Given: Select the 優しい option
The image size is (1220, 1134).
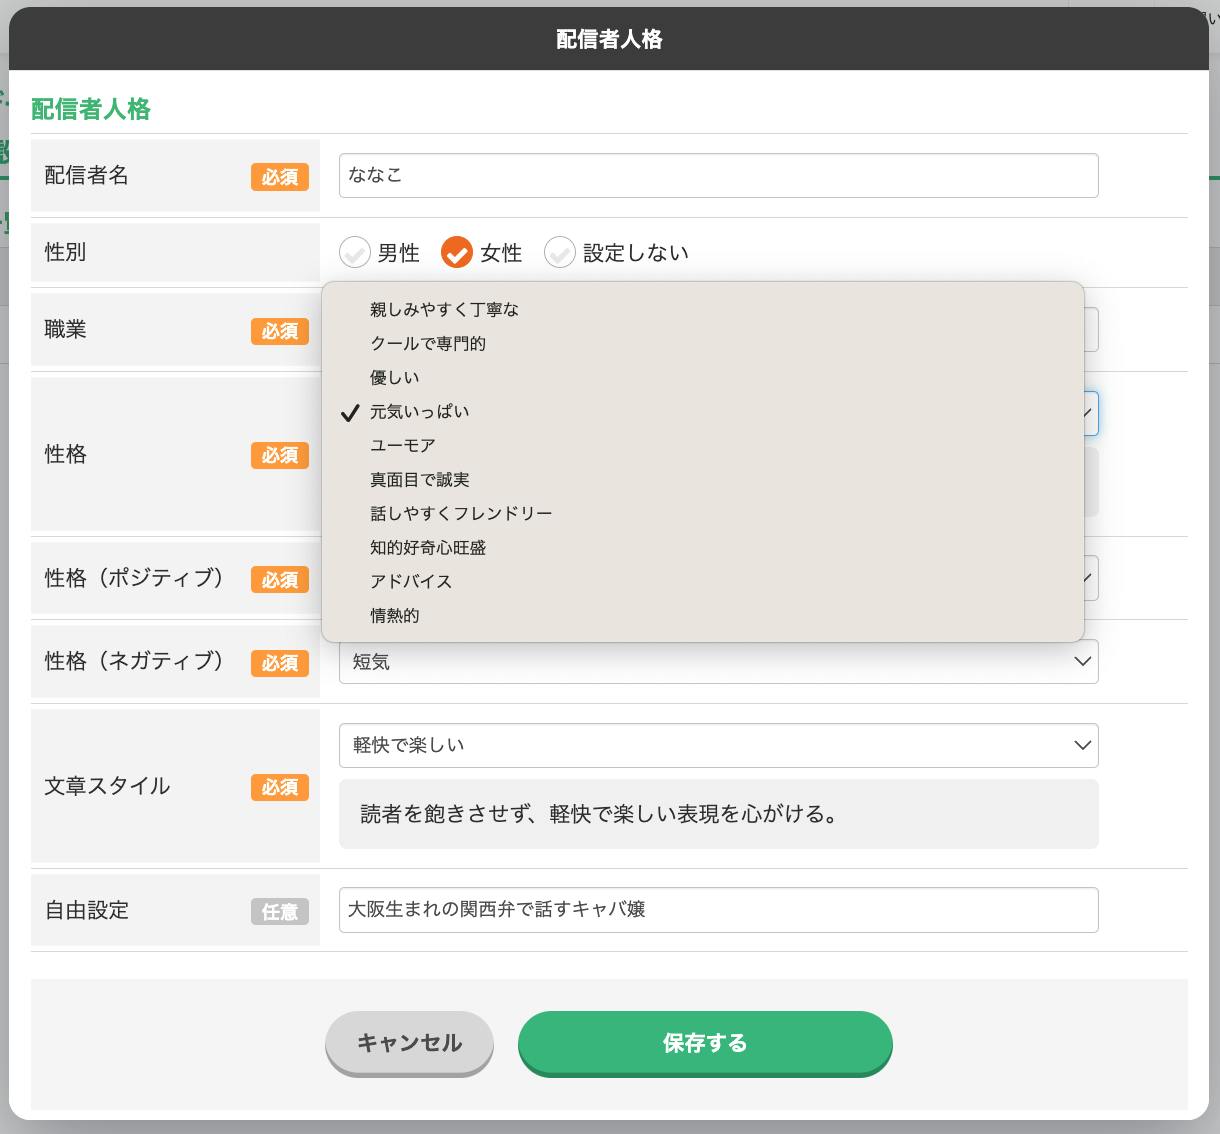Looking at the screenshot, I should click(x=394, y=378).
